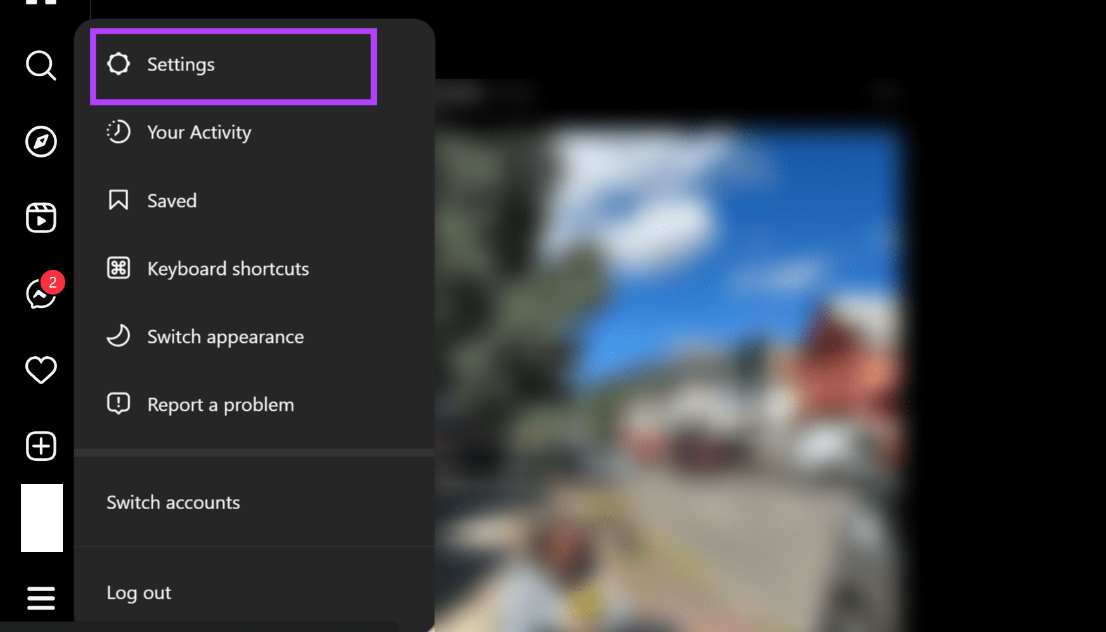Click Log out
Viewport: 1106px width, 632px height.
[254, 592]
